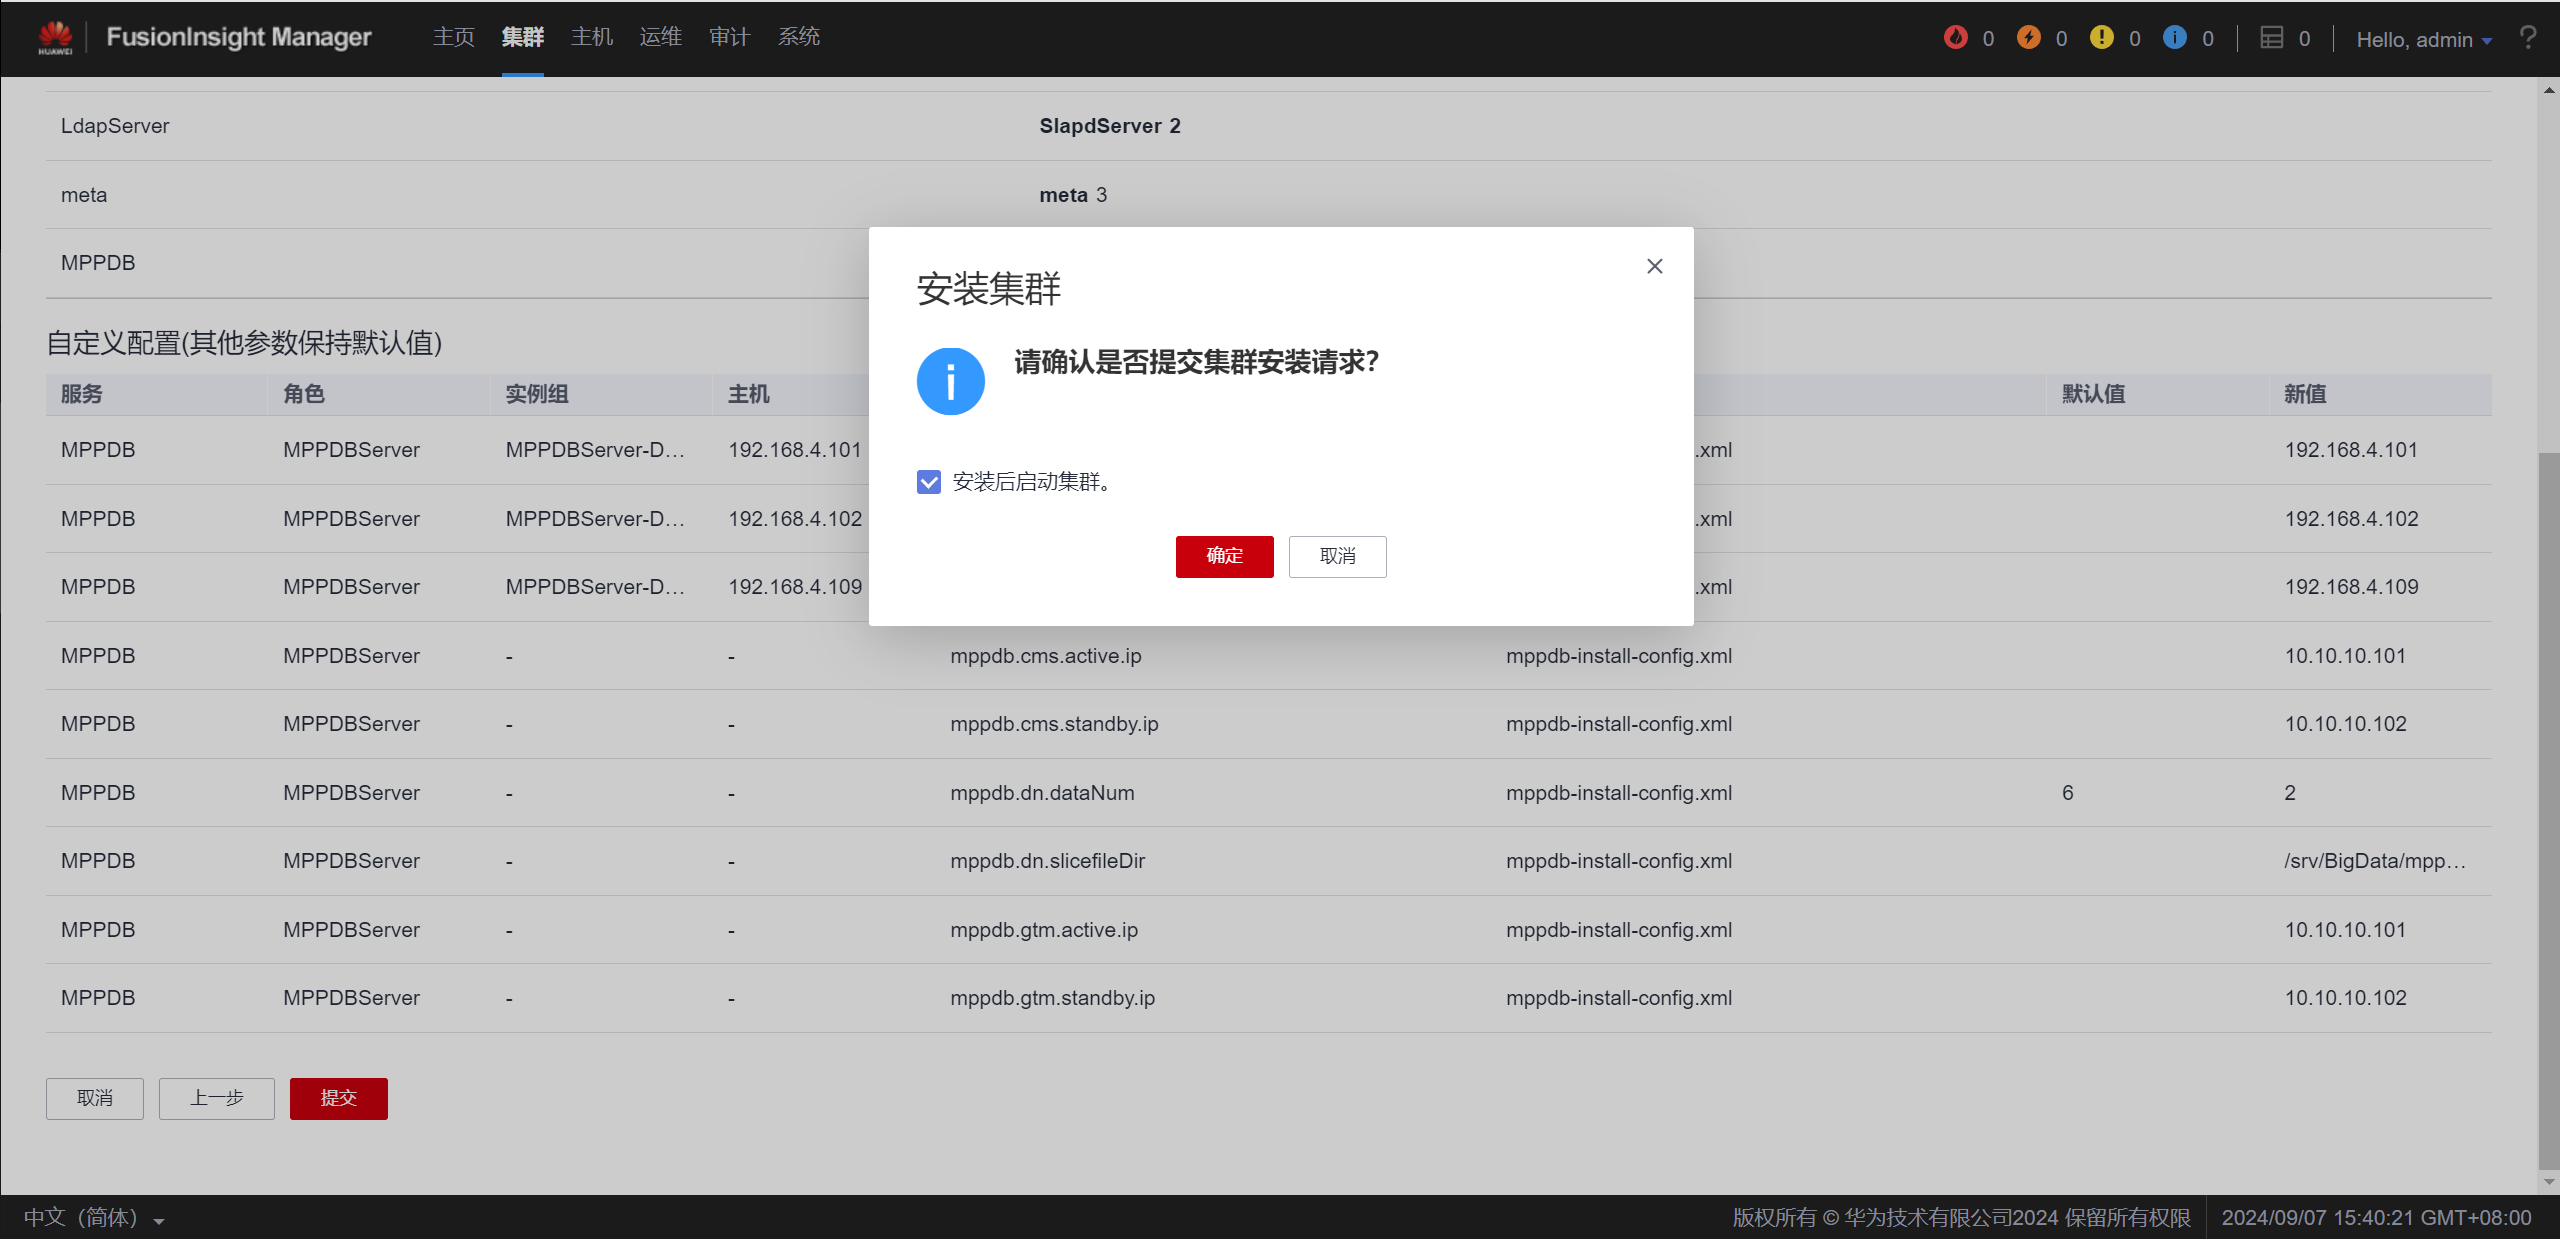
Task: Select LdapServer row label
Action: 115,126
